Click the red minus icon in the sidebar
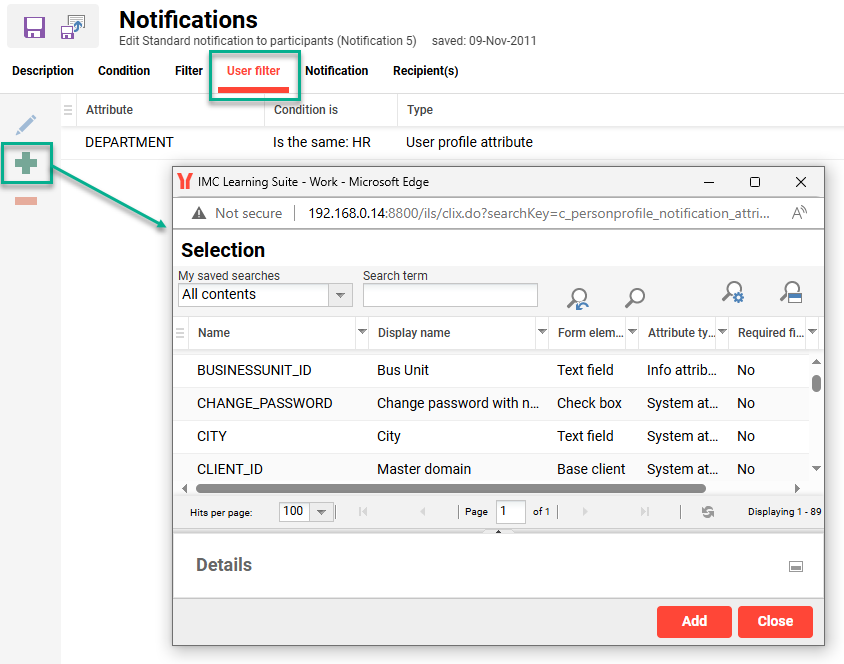Image resolution: width=844 pixels, height=664 pixels. point(26,200)
